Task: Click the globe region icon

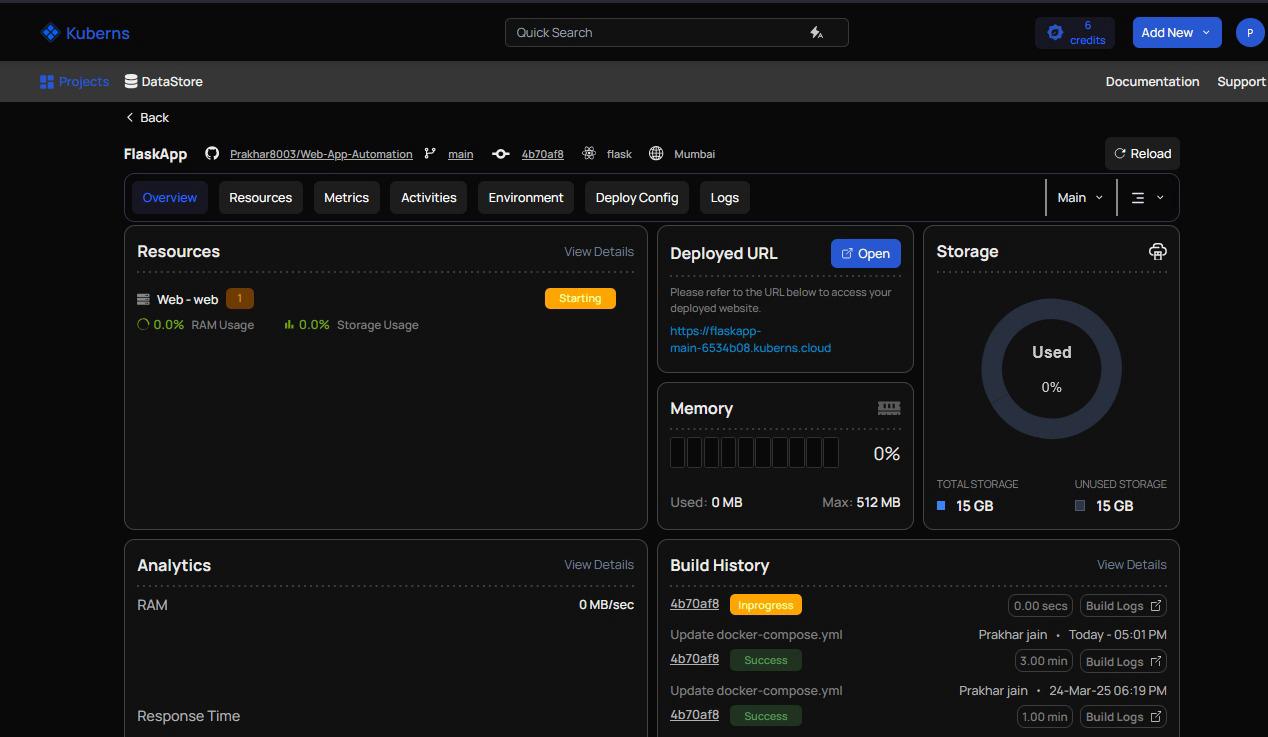Action: point(656,154)
